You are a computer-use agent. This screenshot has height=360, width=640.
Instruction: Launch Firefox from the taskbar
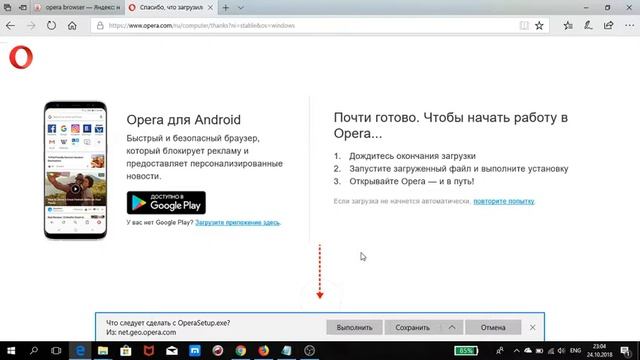tap(264, 351)
